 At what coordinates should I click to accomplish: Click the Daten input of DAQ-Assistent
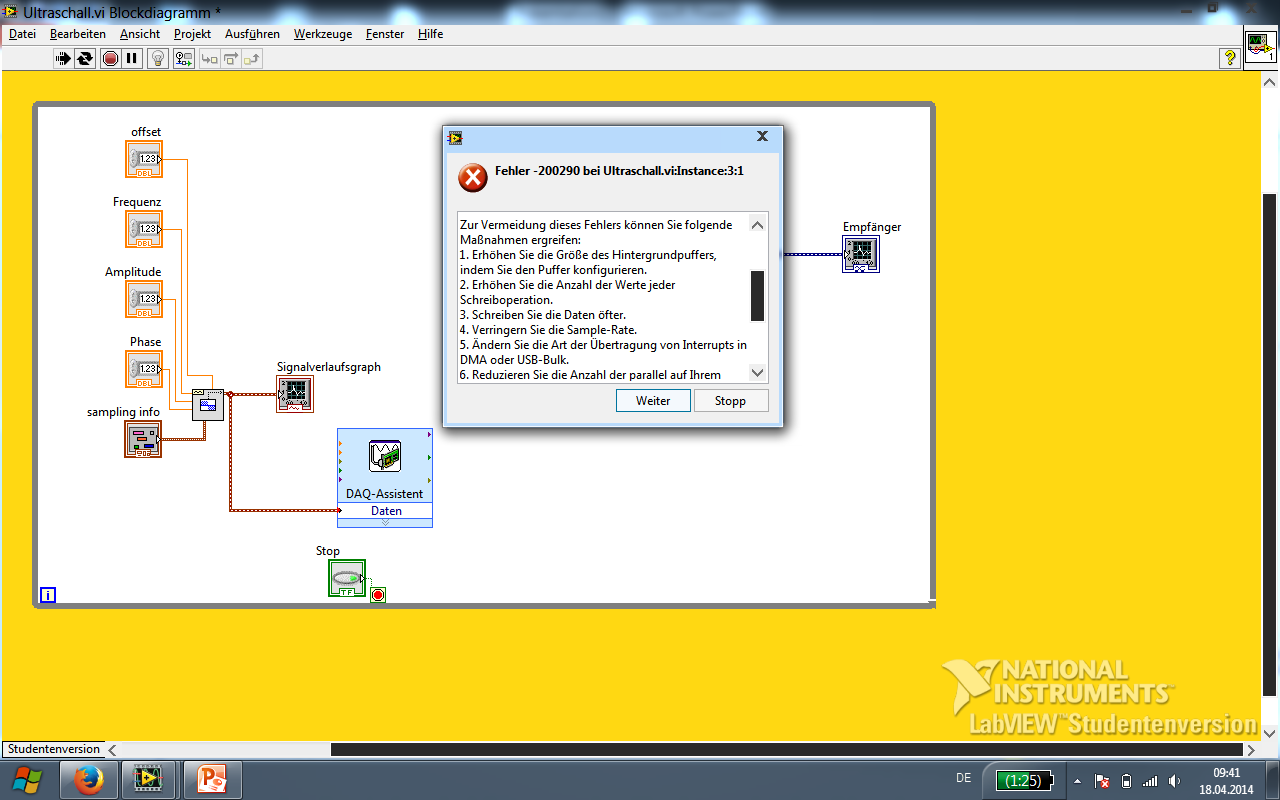(386, 511)
